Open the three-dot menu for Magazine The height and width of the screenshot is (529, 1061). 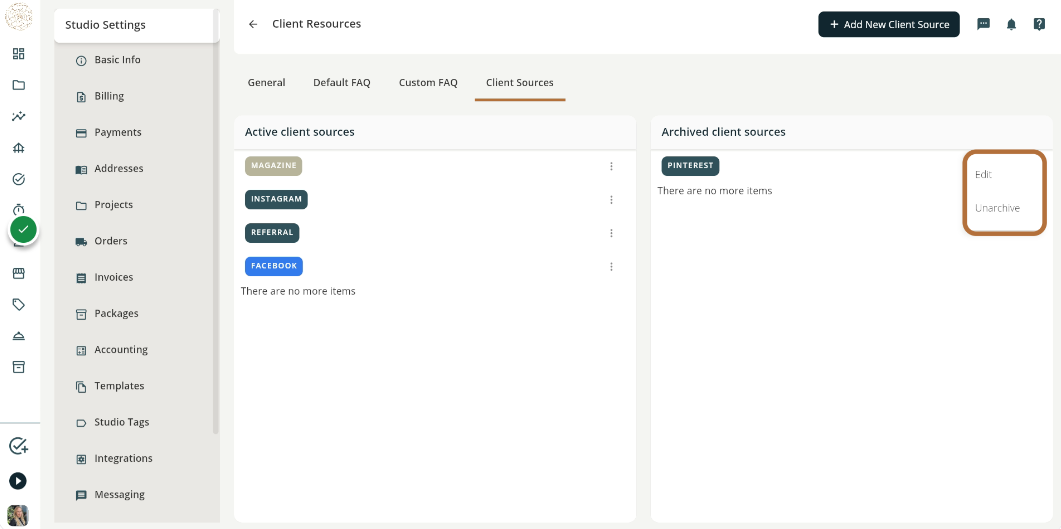tap(611, 166)
